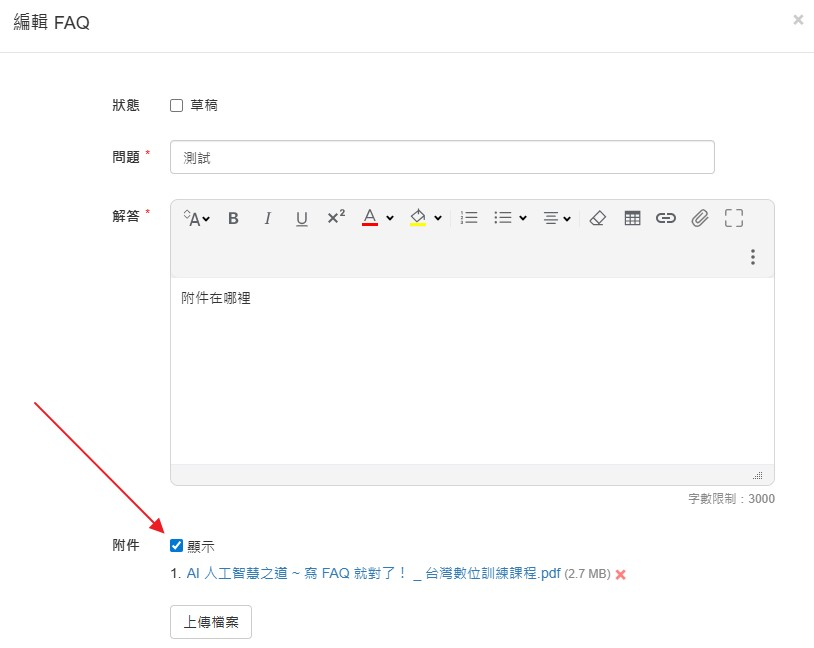Insert a table
Image resolution: width=814 pixels, height=648 pixels.
point(632,218)
